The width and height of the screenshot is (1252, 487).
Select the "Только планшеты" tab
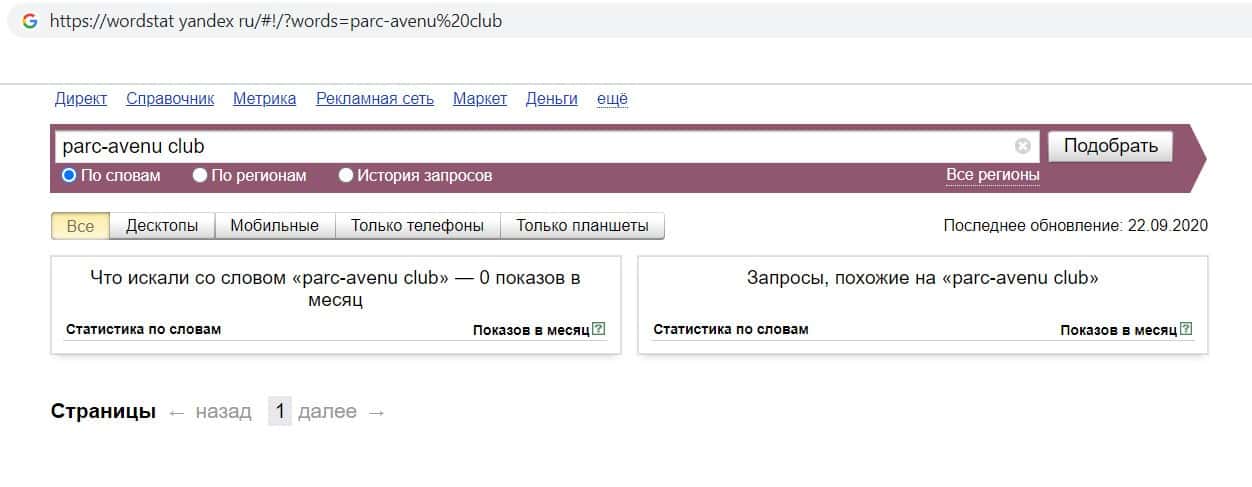pyautogui.click(x=582, y=225)
